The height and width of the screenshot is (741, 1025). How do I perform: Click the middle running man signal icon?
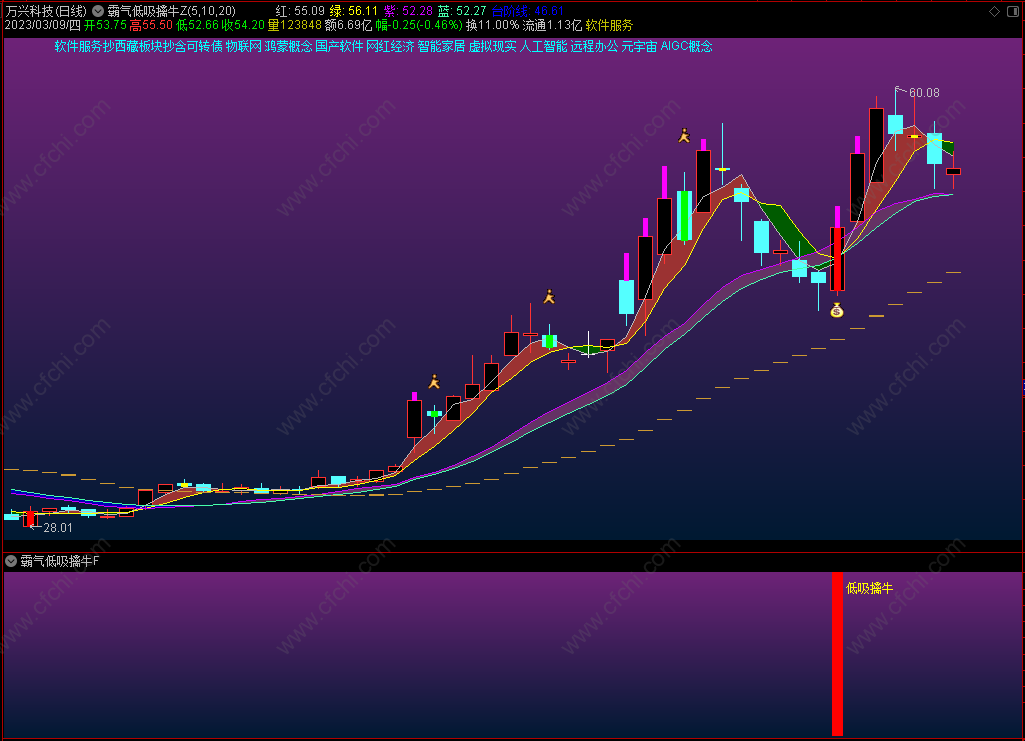tap(549, 297)
